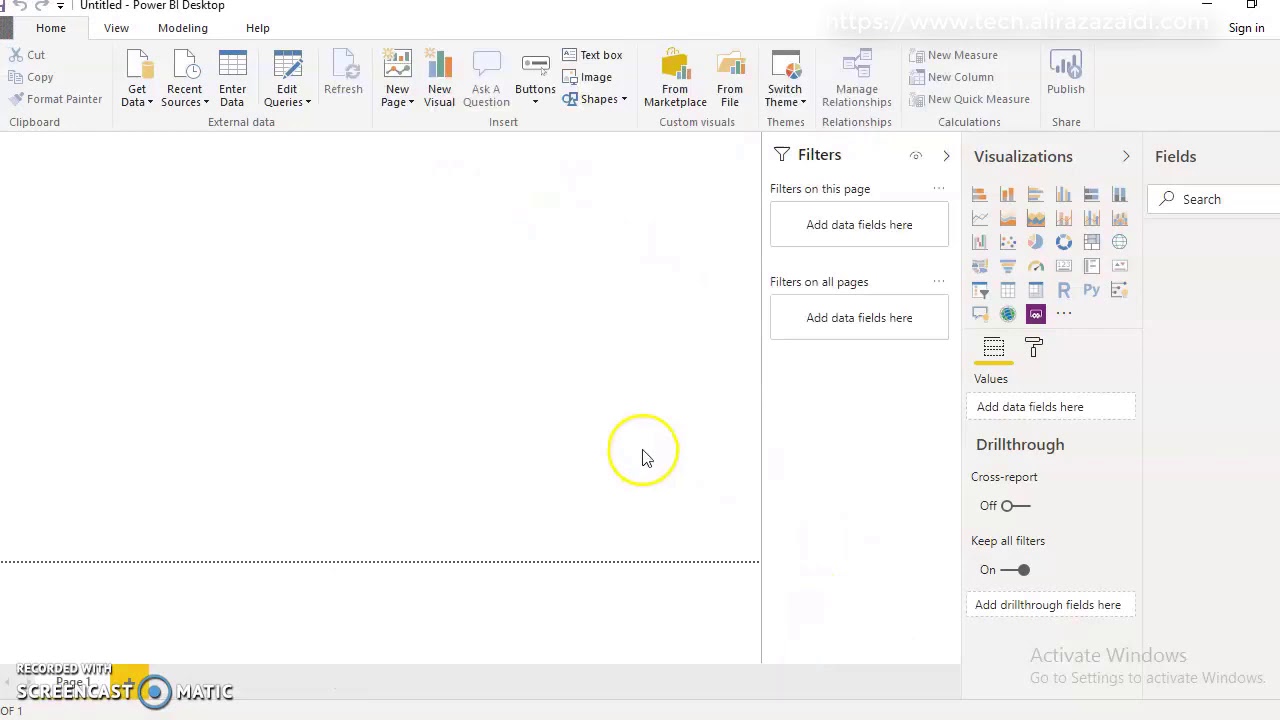Select the globe map visualization
The width and height of the screenshot is (1280, 720).
coord(1120,242)
